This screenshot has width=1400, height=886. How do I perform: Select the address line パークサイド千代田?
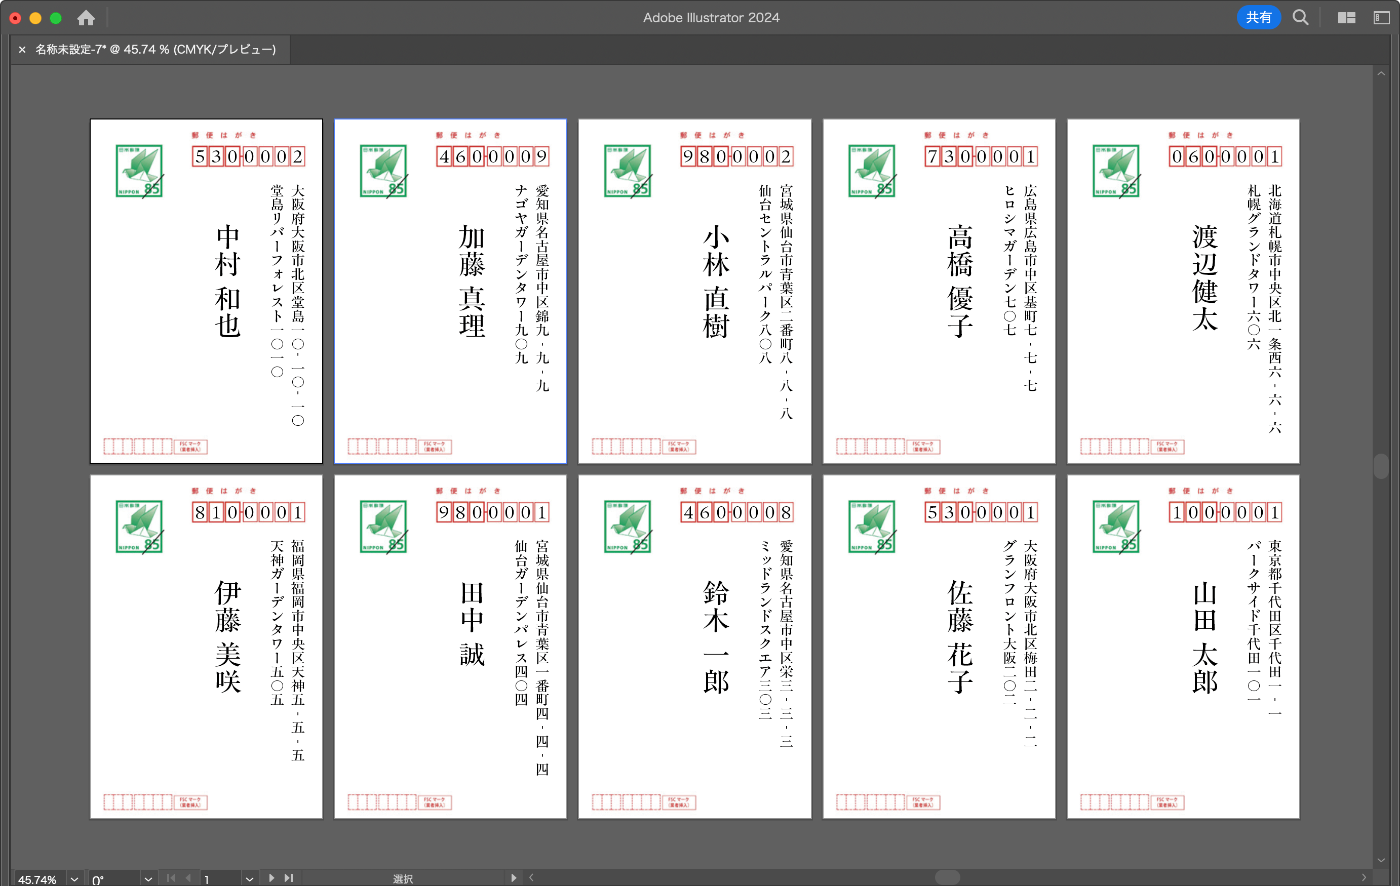[x=1254, y=602]
